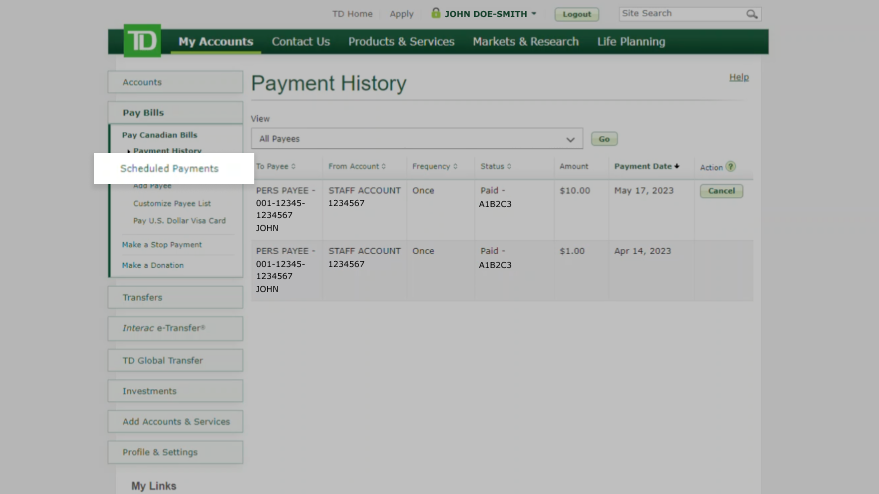Sort by Status column arrows
Image resolution: width=879 pixels, height=494 pixels.
tap(509, 167)
